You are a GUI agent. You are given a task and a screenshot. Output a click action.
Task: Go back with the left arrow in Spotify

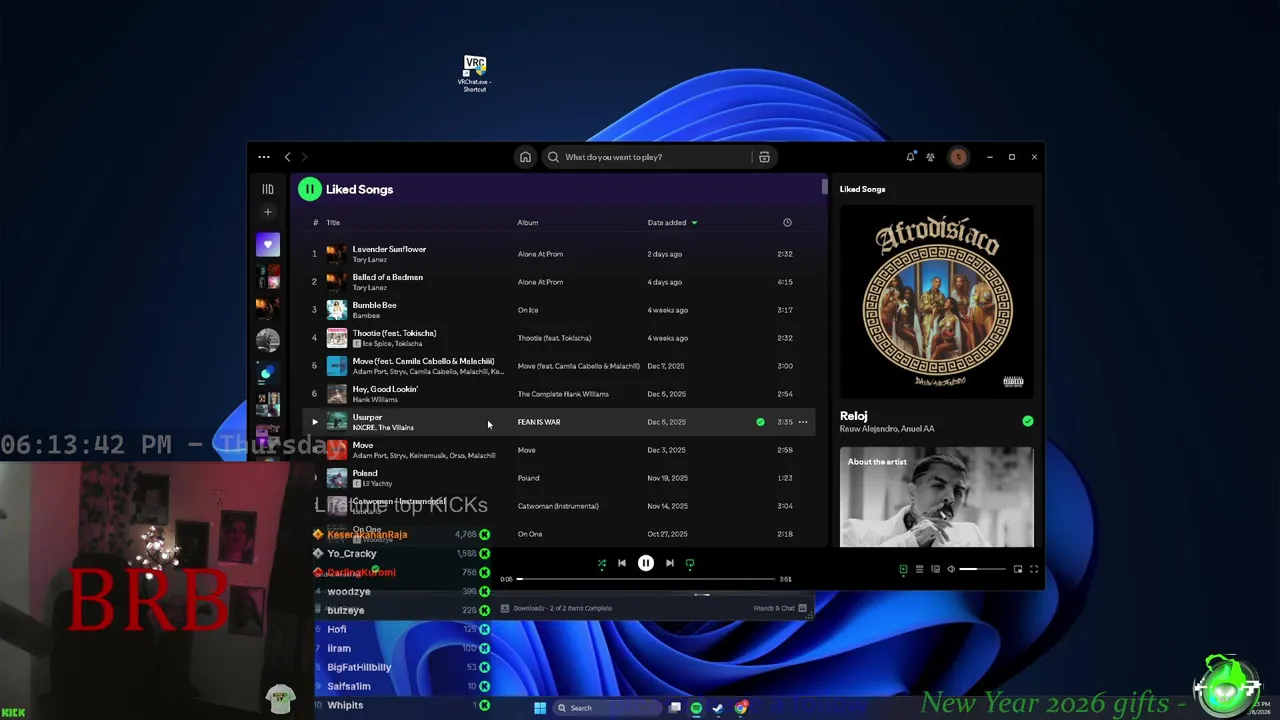tap(287, 157)
